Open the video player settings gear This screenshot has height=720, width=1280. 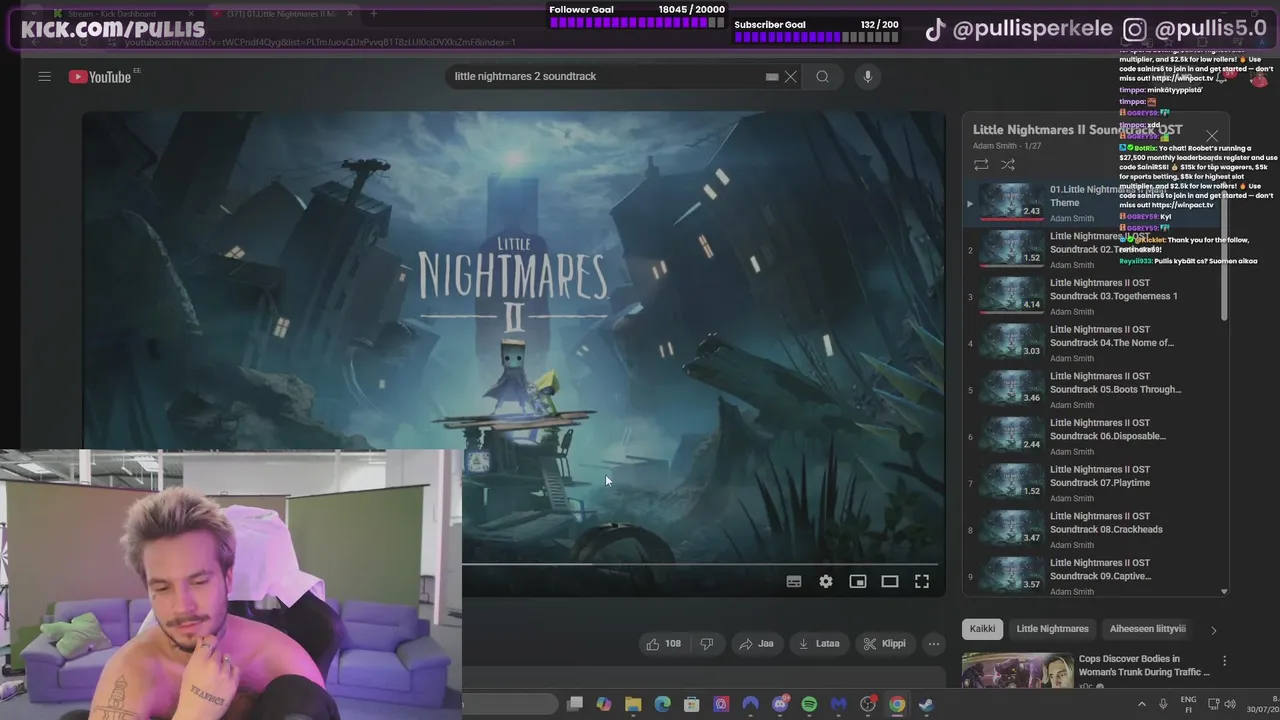(826, 581)
